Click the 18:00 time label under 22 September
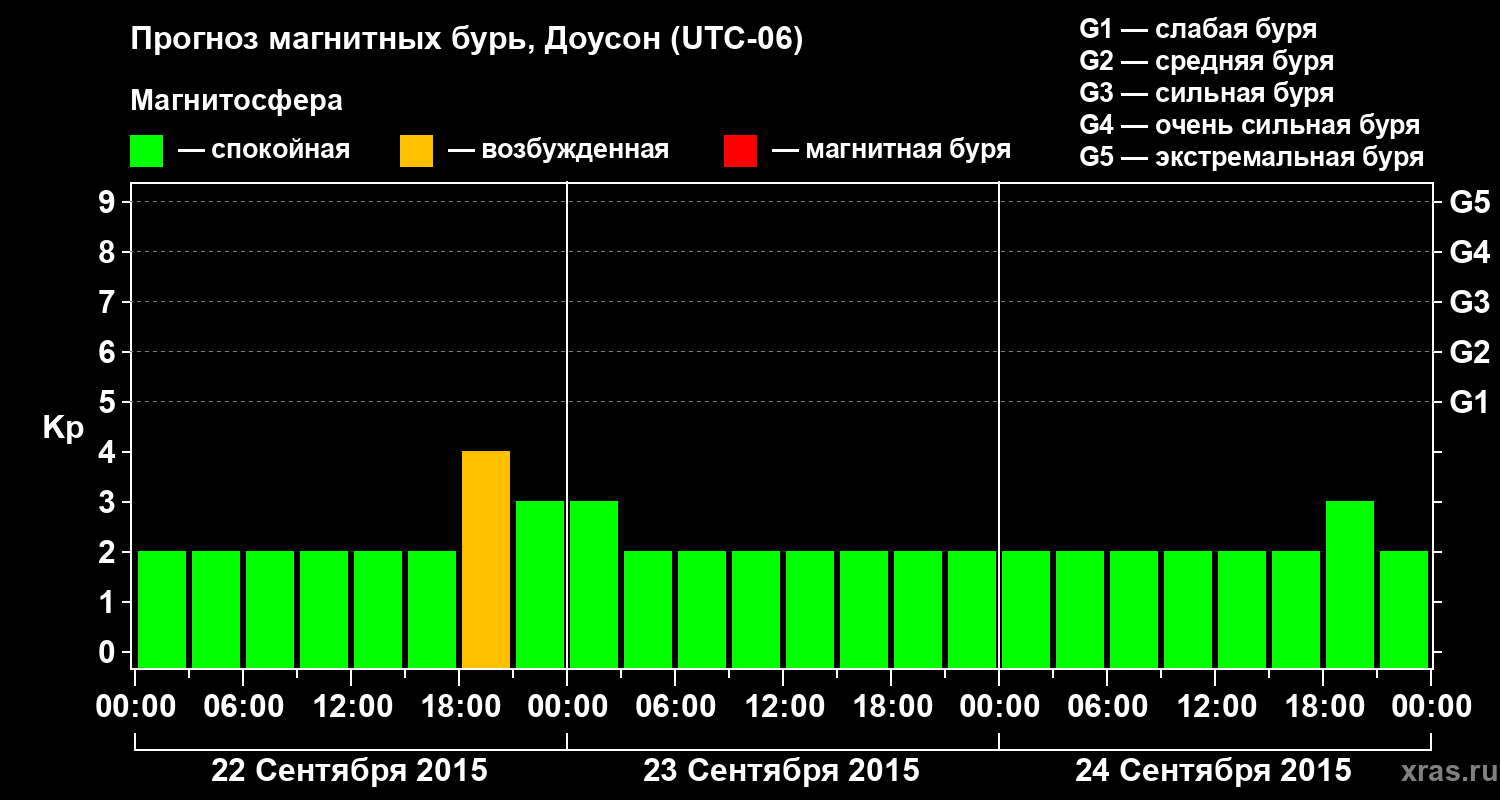The image size is (1500, 800). tap(459, 707)
